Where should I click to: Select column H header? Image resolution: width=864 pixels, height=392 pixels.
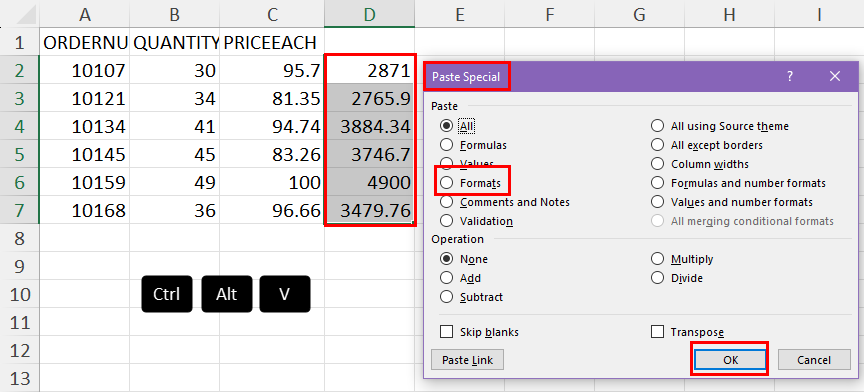pyautogui.click(x=730, y=14)
